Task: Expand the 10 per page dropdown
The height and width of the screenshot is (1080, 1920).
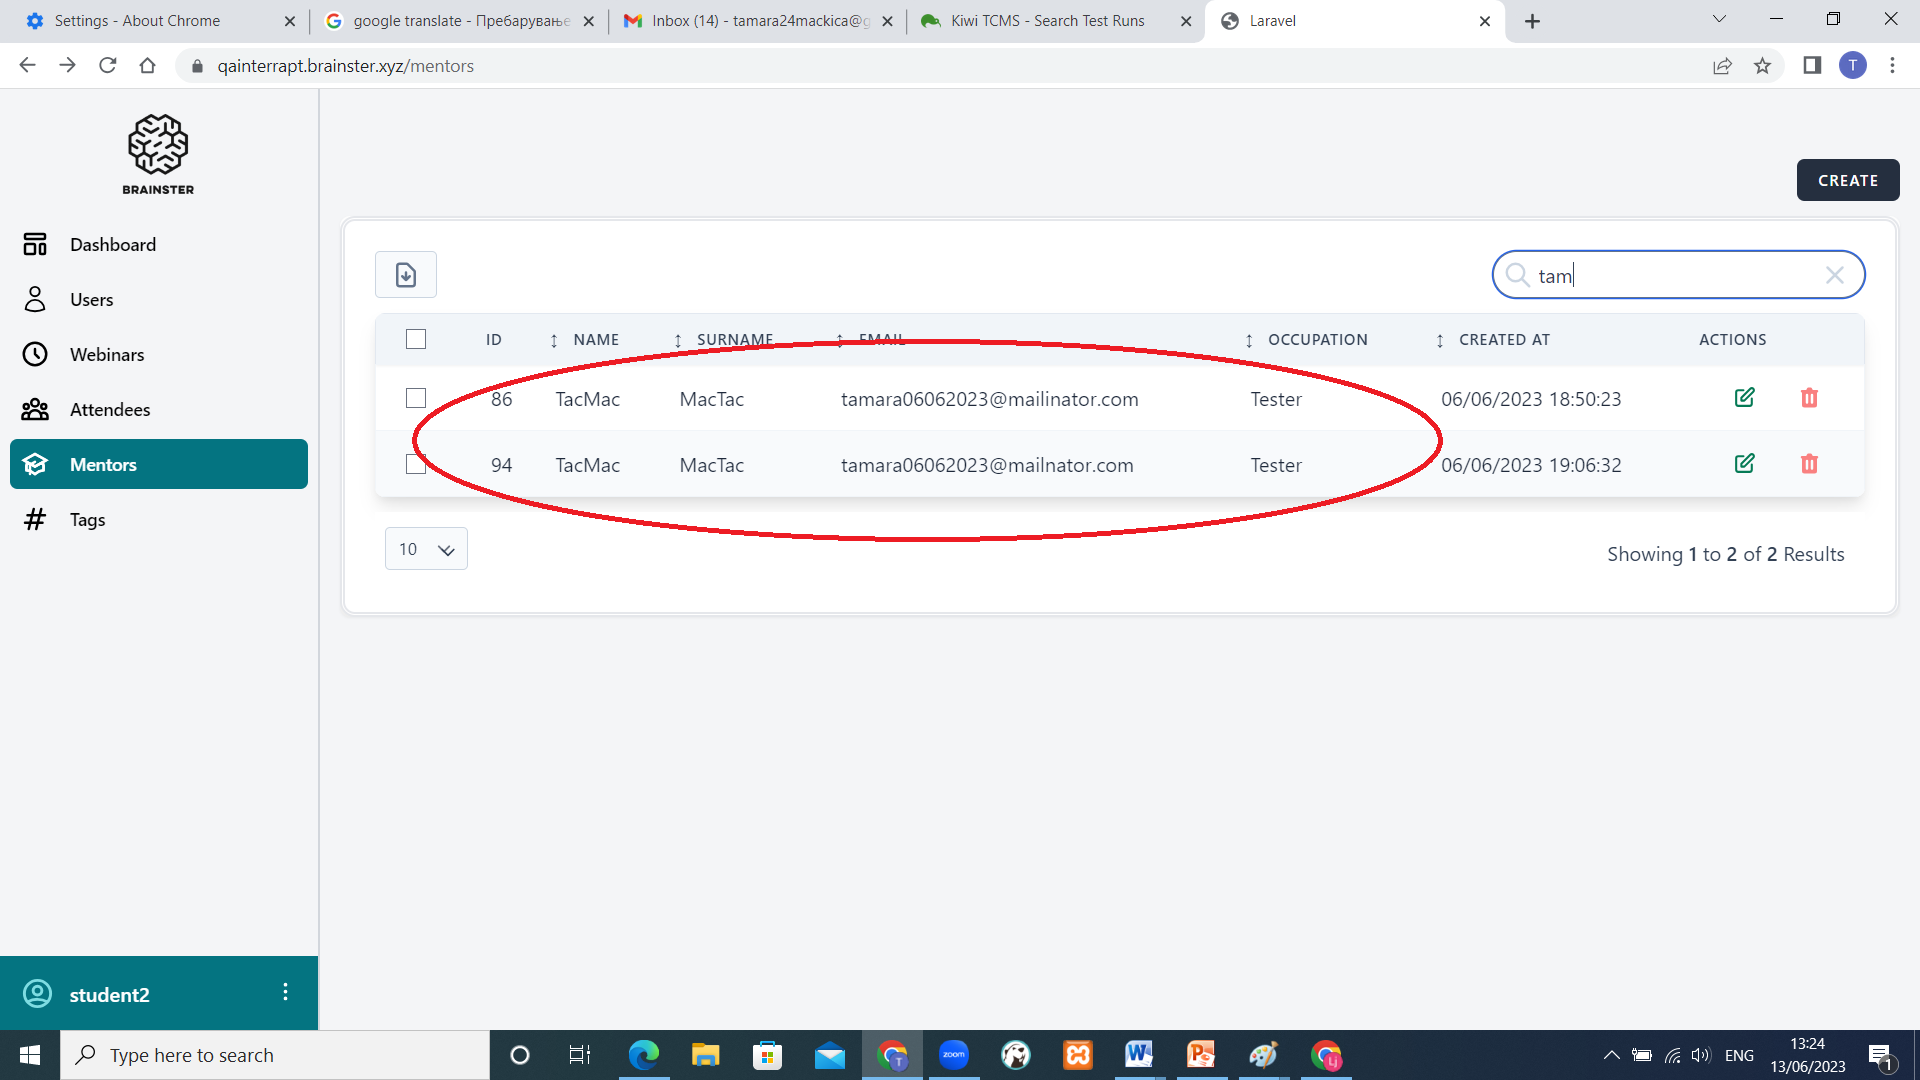Action: click(426, 549)
